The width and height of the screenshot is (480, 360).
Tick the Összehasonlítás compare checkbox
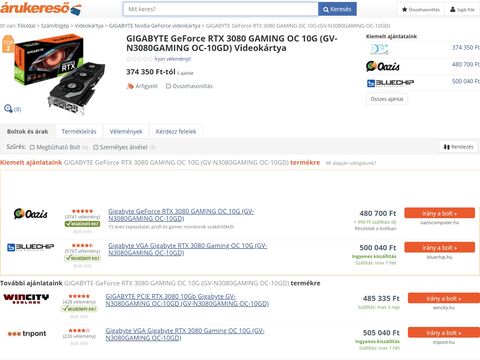pyautogui.click(x=168, y=86)
